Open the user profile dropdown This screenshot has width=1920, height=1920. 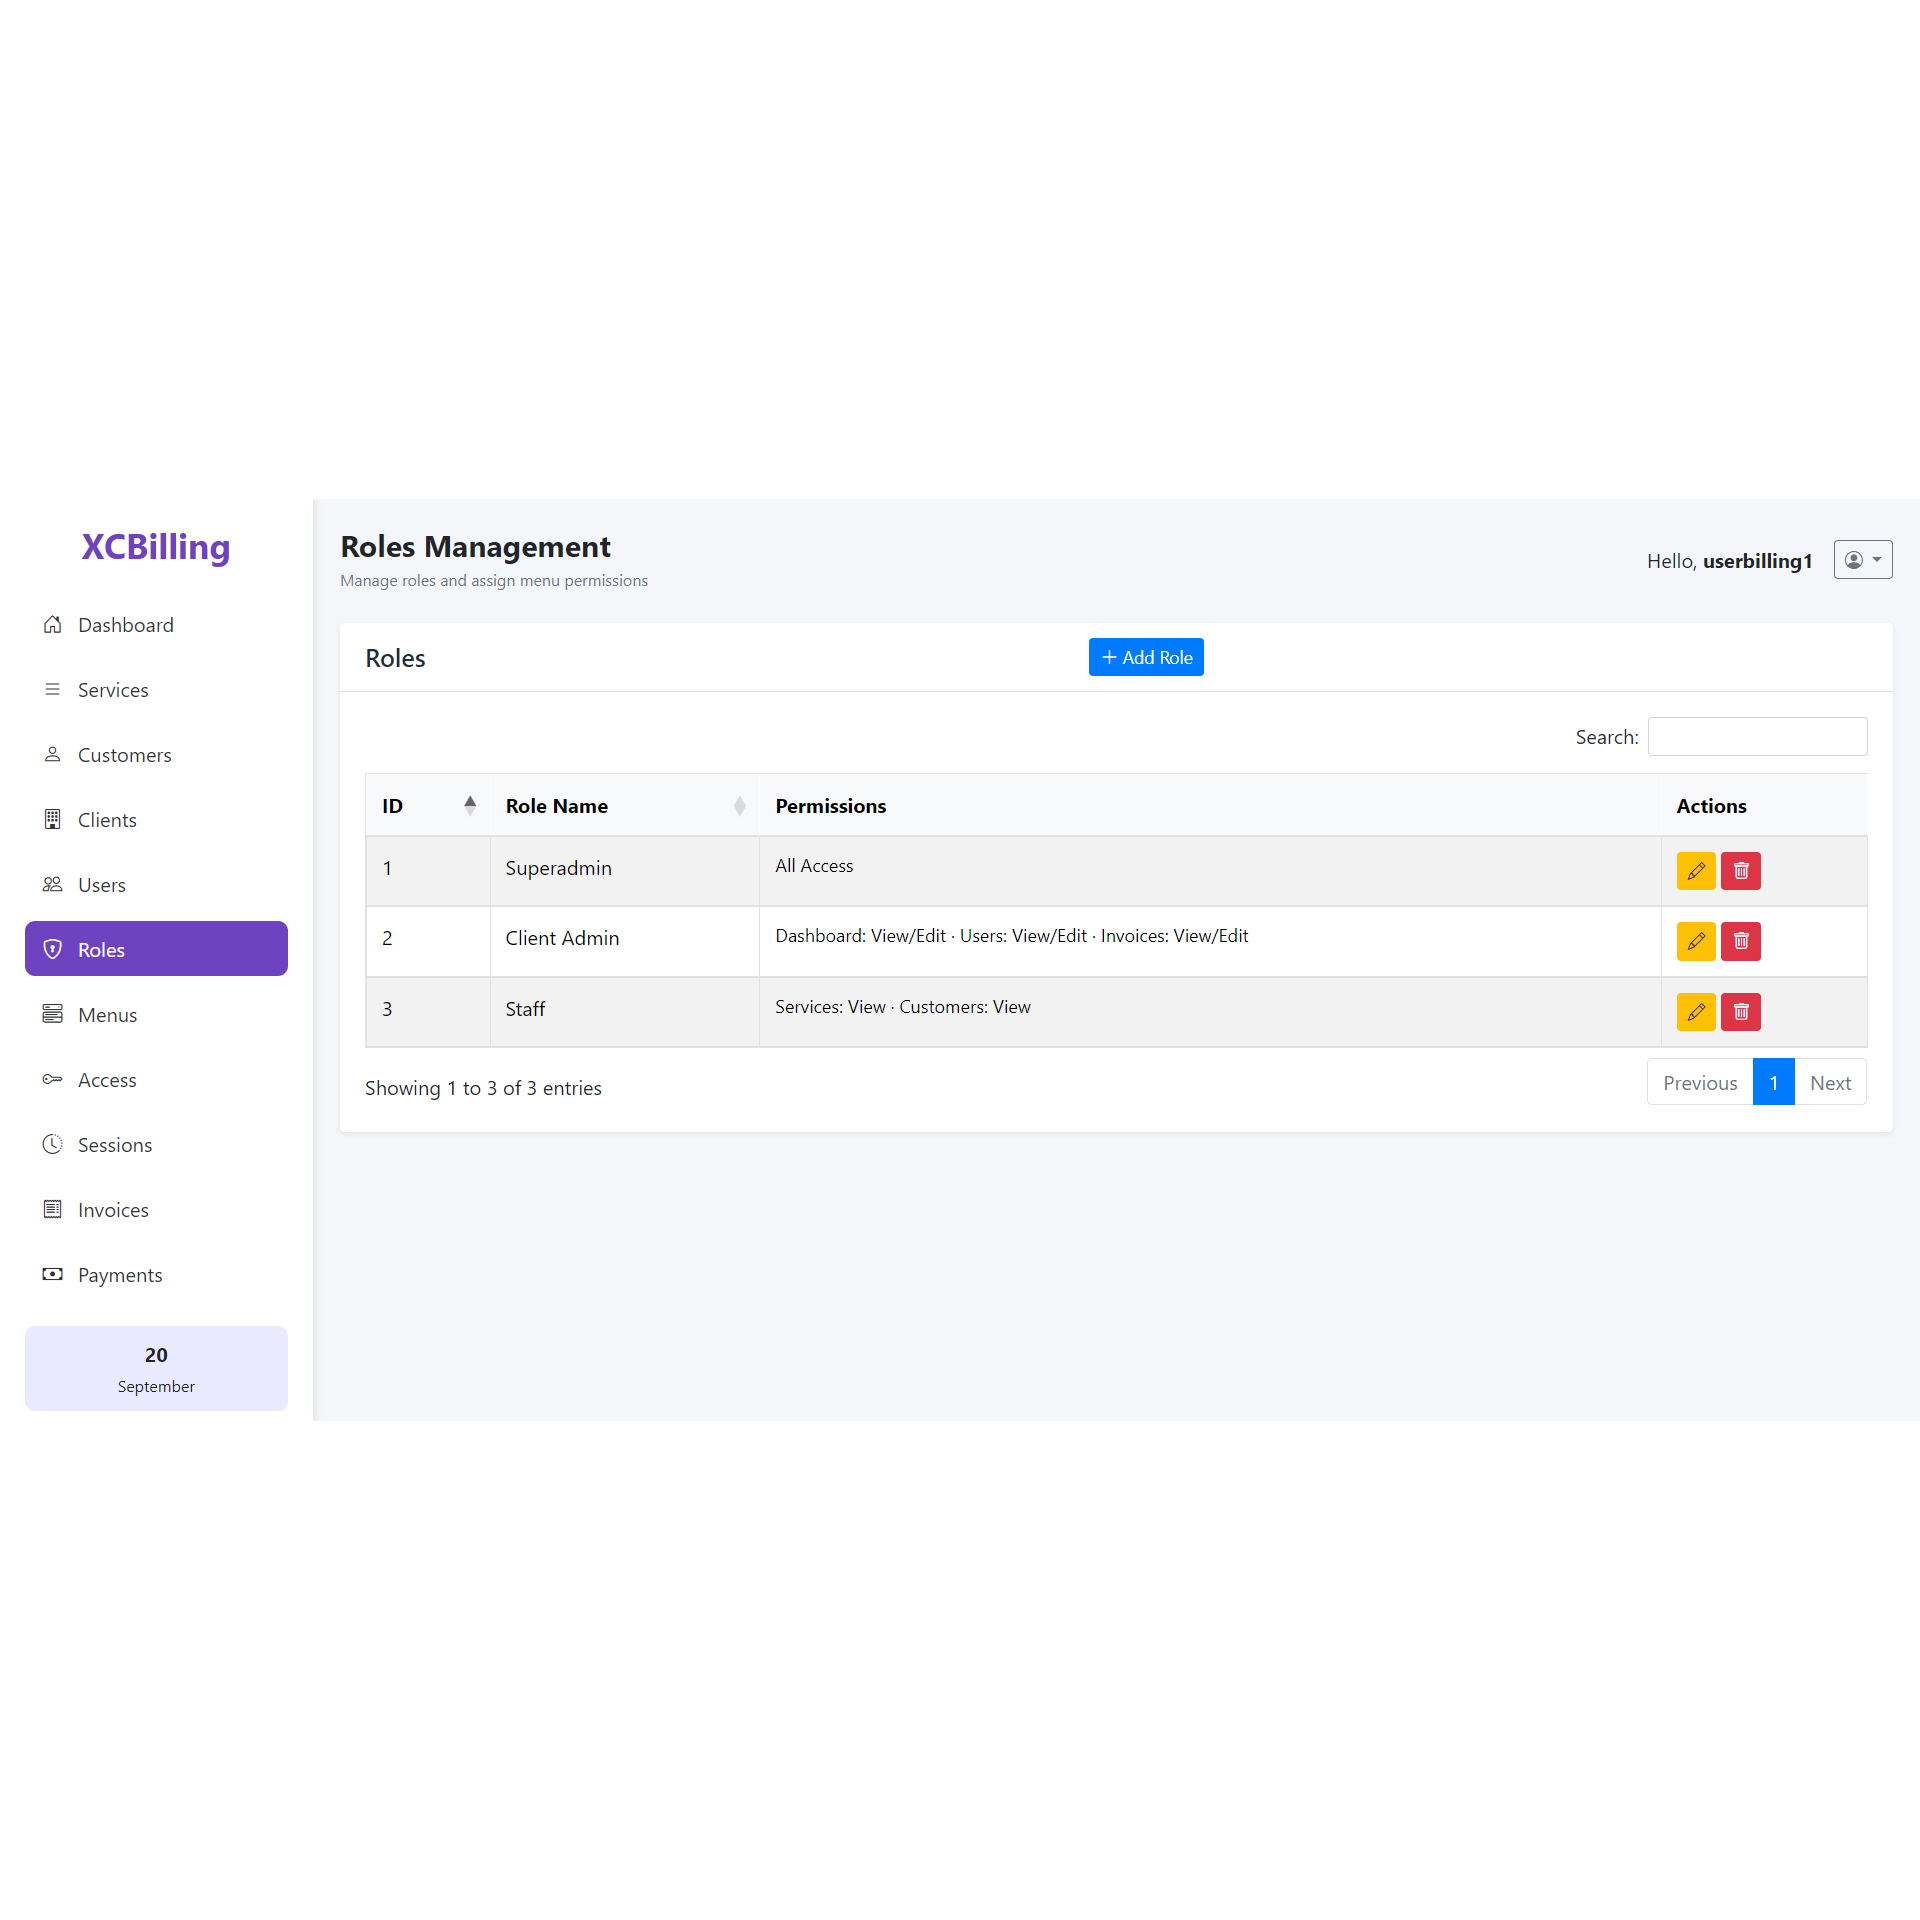coord(1862,560)
